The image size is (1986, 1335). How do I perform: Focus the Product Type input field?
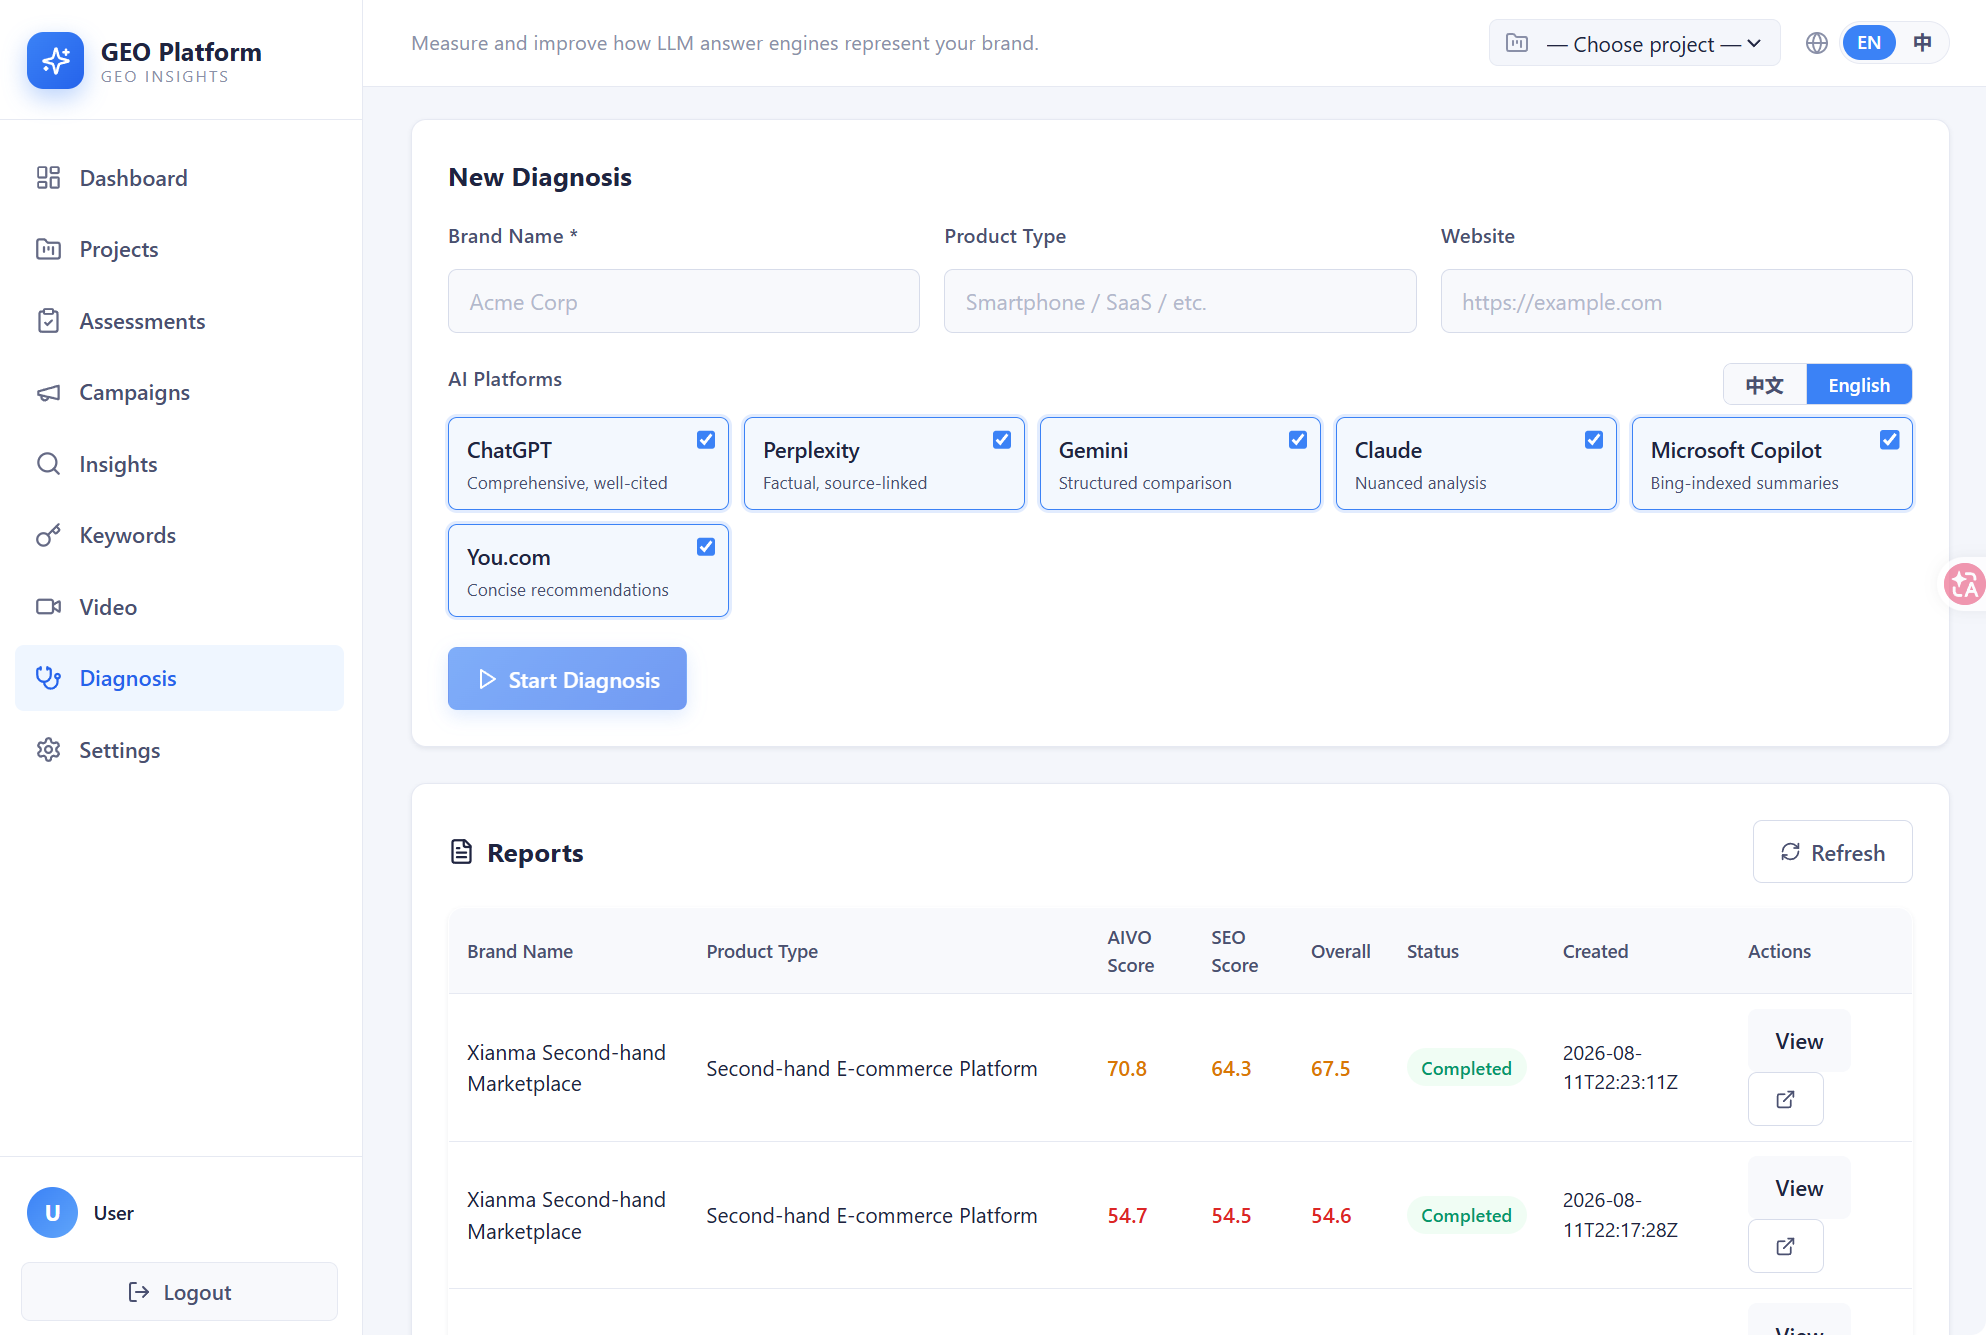click(1180, 301)
